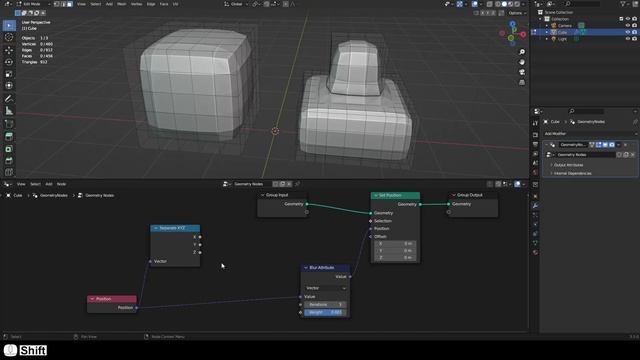The image size is (640, 360).
Task: Expand the Output Attributes panel
Action: tap(569, 165)
